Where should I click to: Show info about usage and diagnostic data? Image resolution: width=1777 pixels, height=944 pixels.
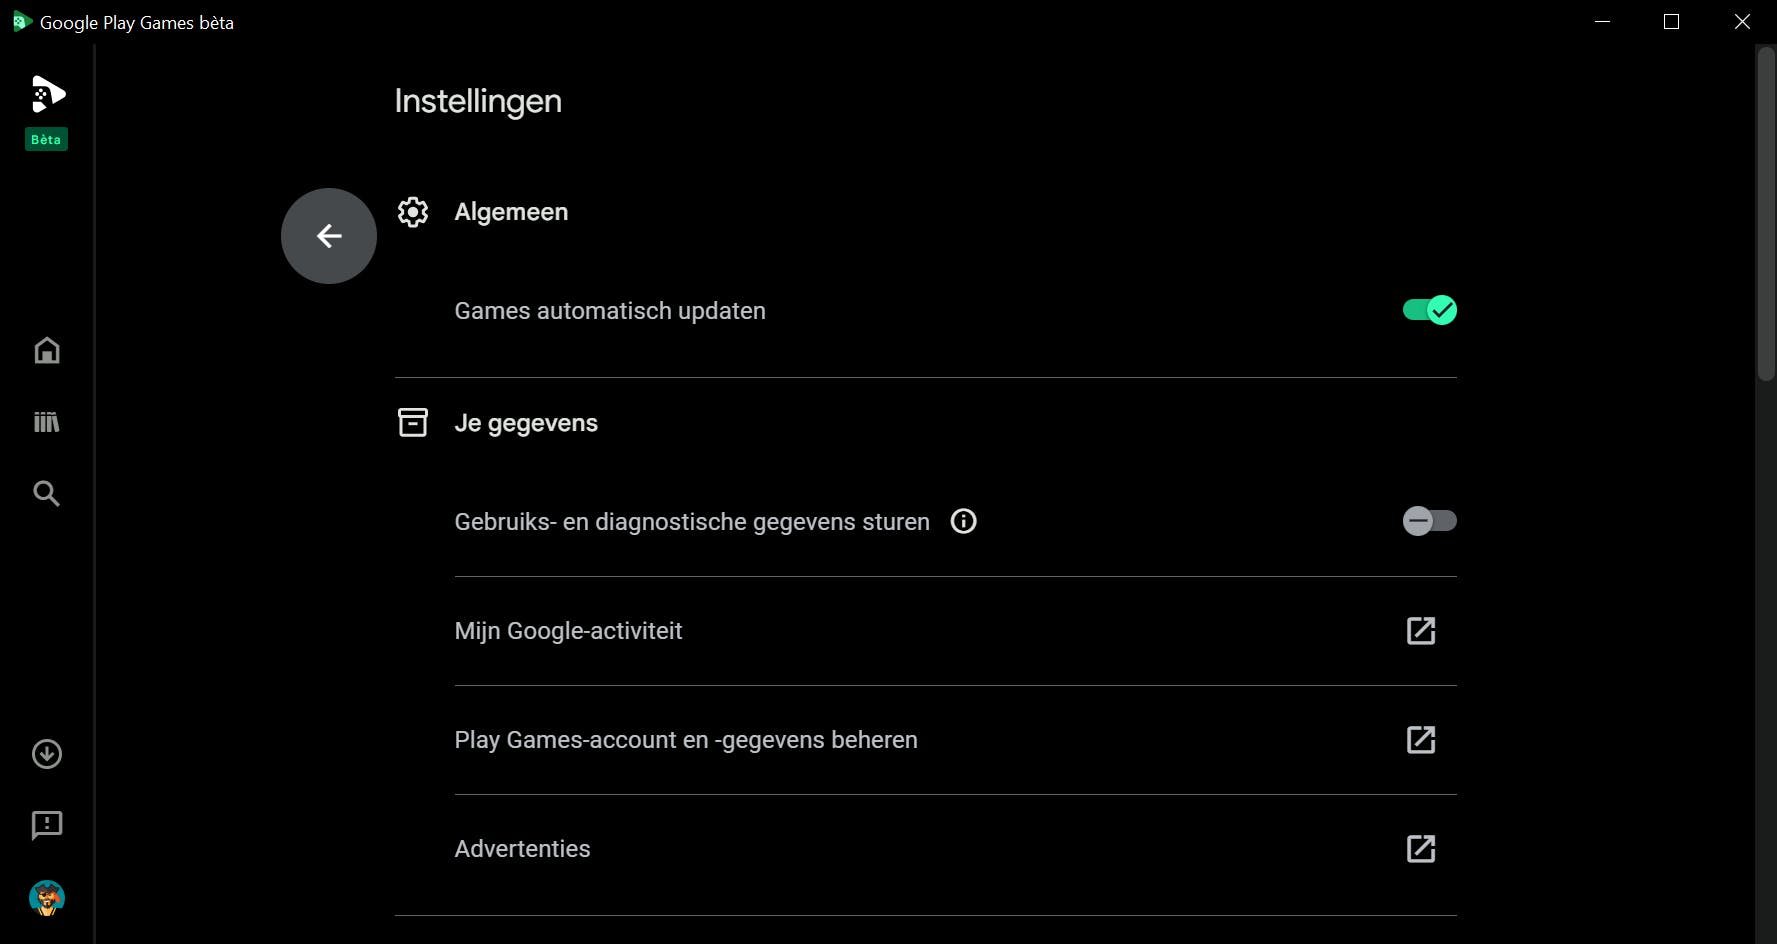(963, 521)
